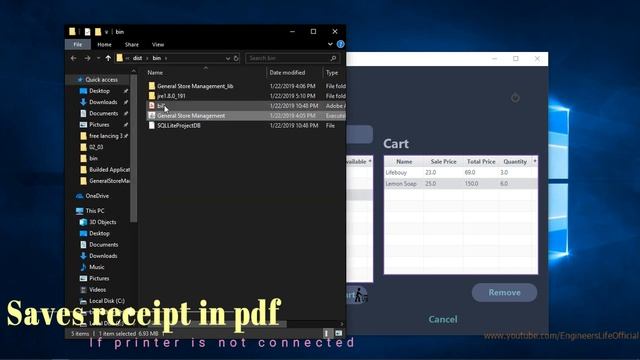This screenshot has width=640, height=360.
Task: Sort cart by Name column
Action: coord(404,162)
